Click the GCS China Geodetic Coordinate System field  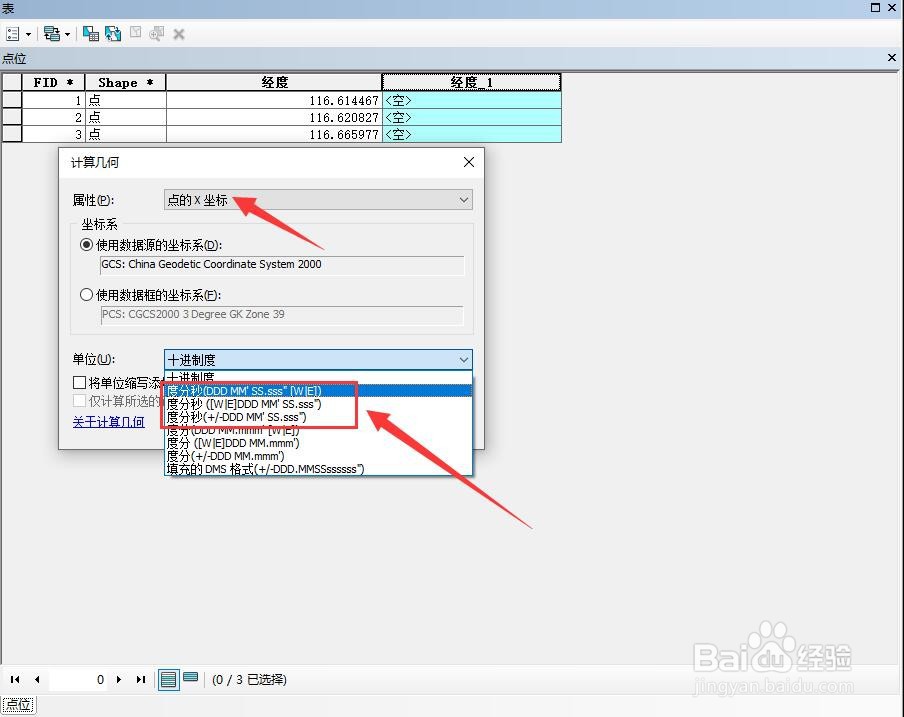coord(282,265)
